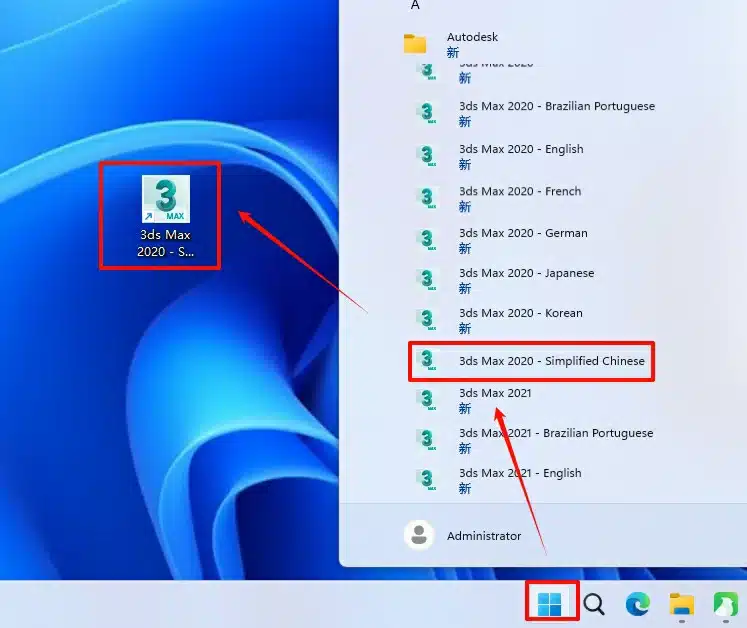Click the 3ds Max 2020 - English icon
The height and width of the screenshot is (628, 747).
(428, 156)
